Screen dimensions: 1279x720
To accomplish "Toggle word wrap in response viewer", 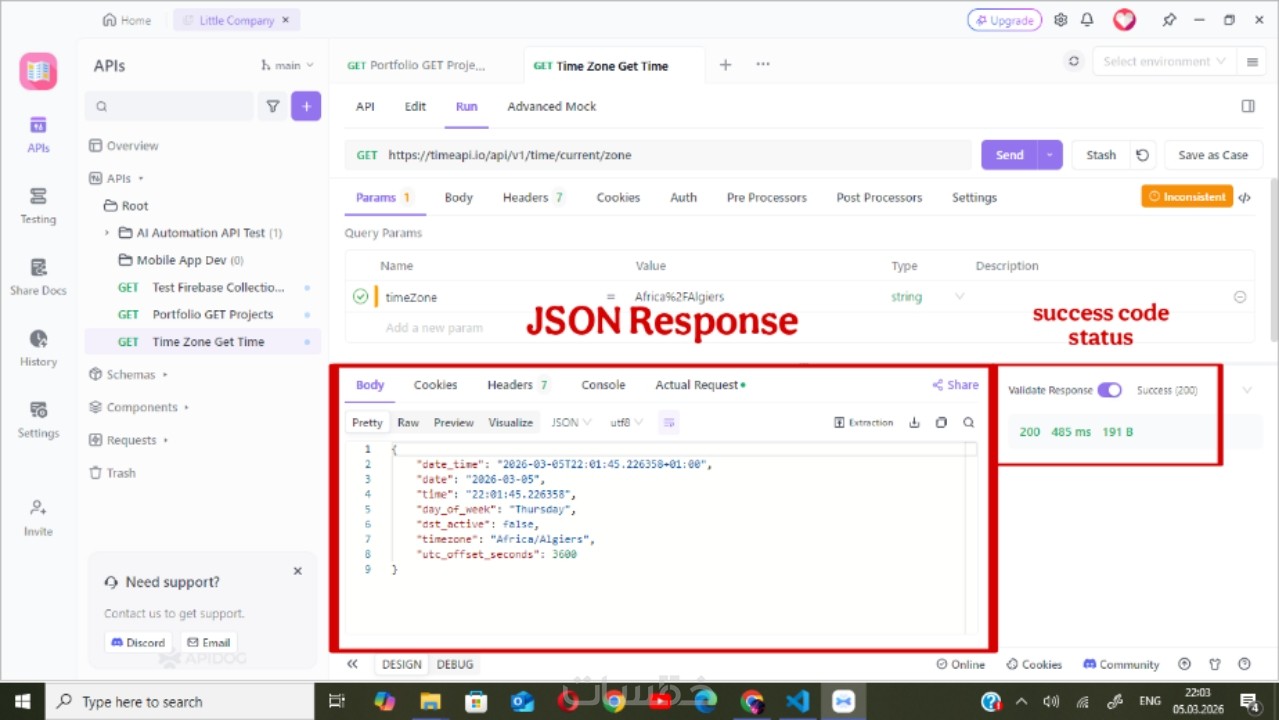I will 669,423.
